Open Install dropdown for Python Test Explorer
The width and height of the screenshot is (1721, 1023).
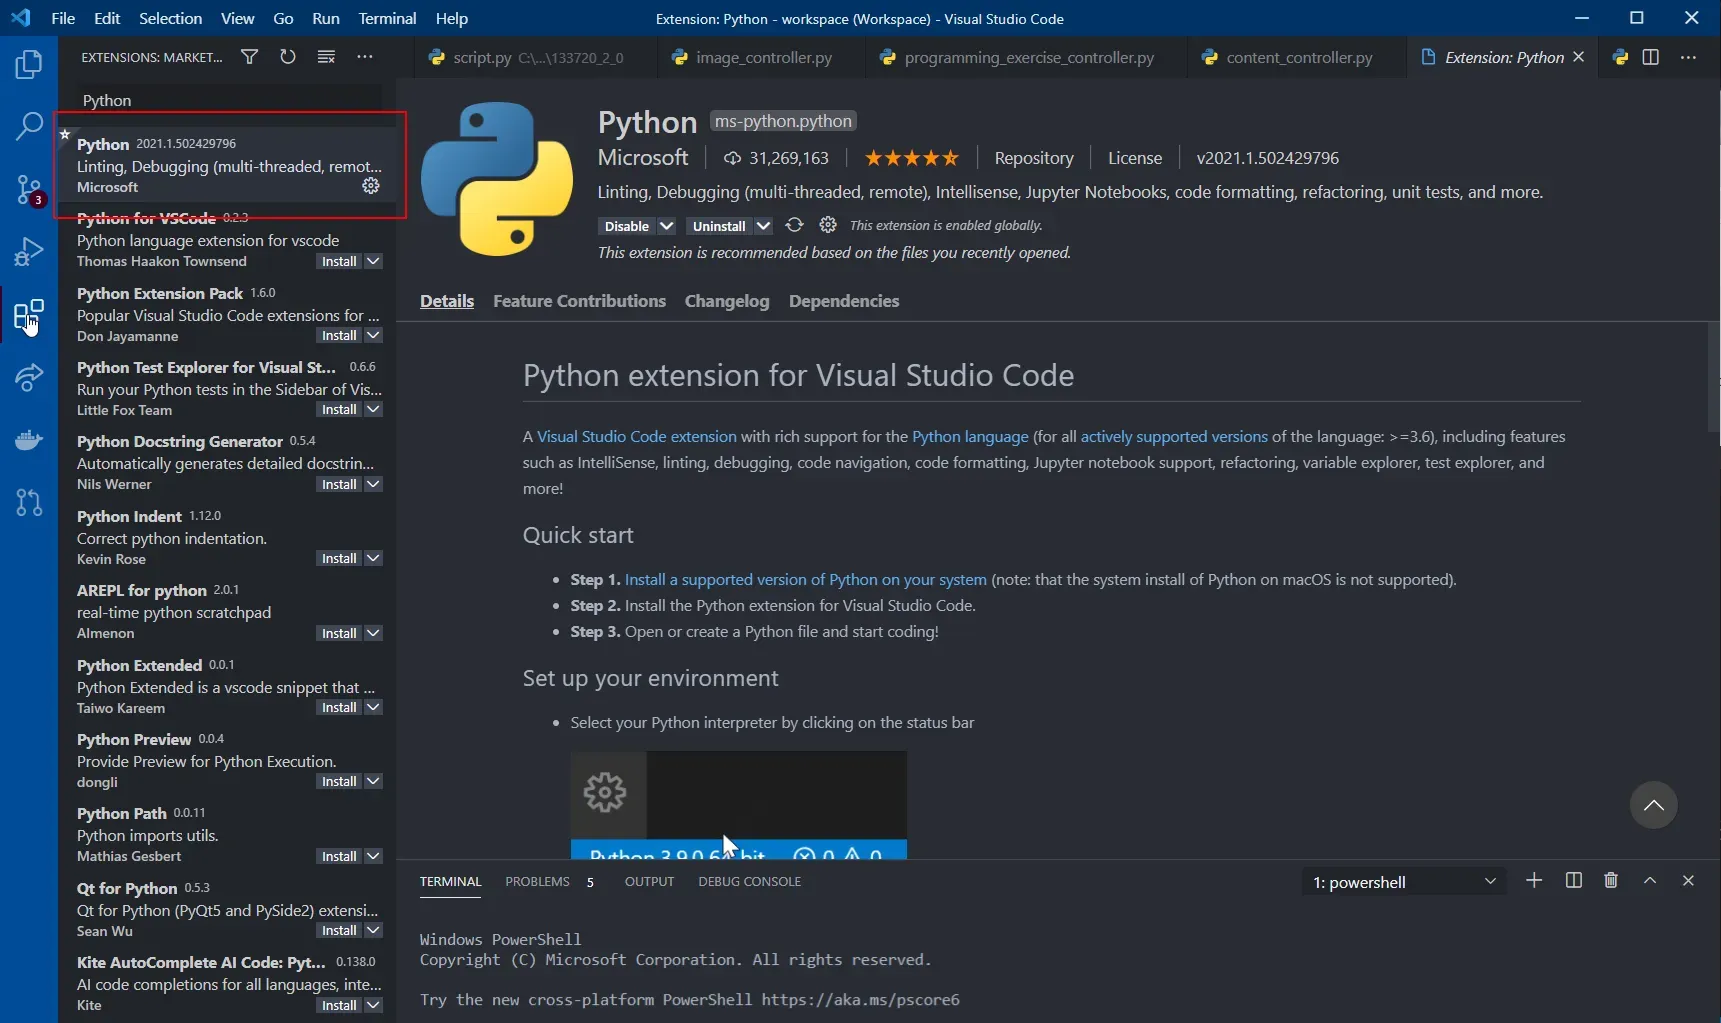[373, 409]
